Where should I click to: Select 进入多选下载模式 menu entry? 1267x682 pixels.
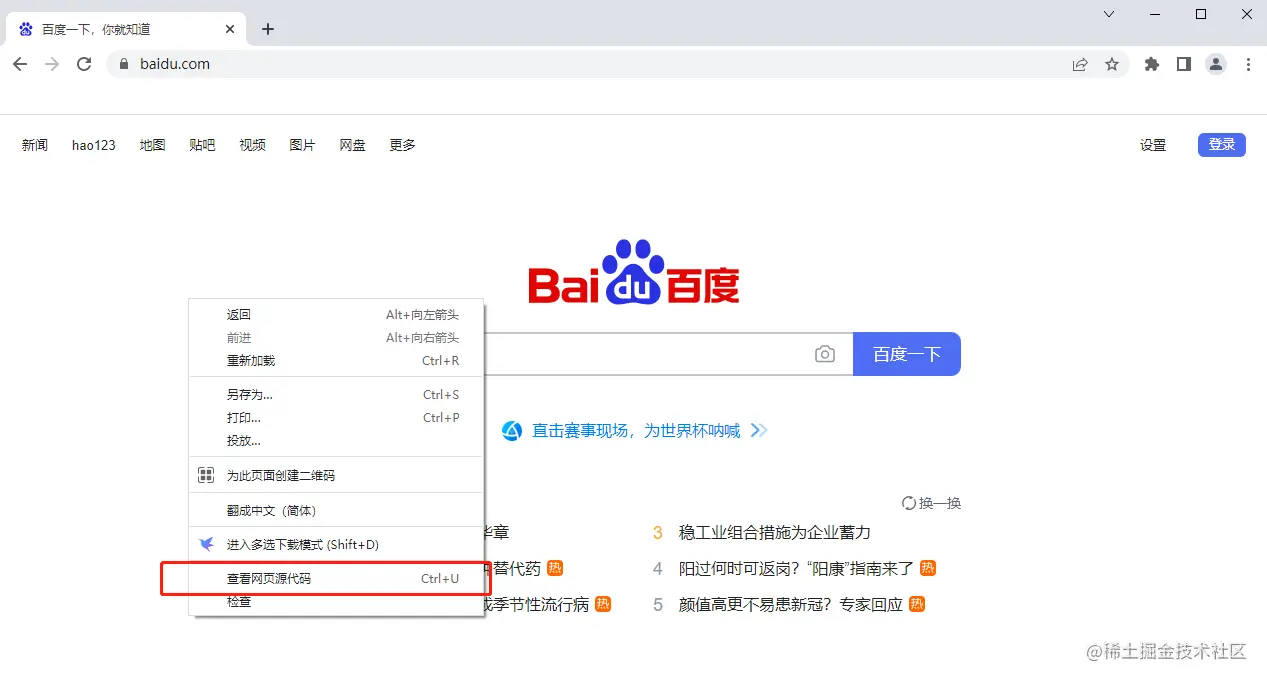(336, 544)
